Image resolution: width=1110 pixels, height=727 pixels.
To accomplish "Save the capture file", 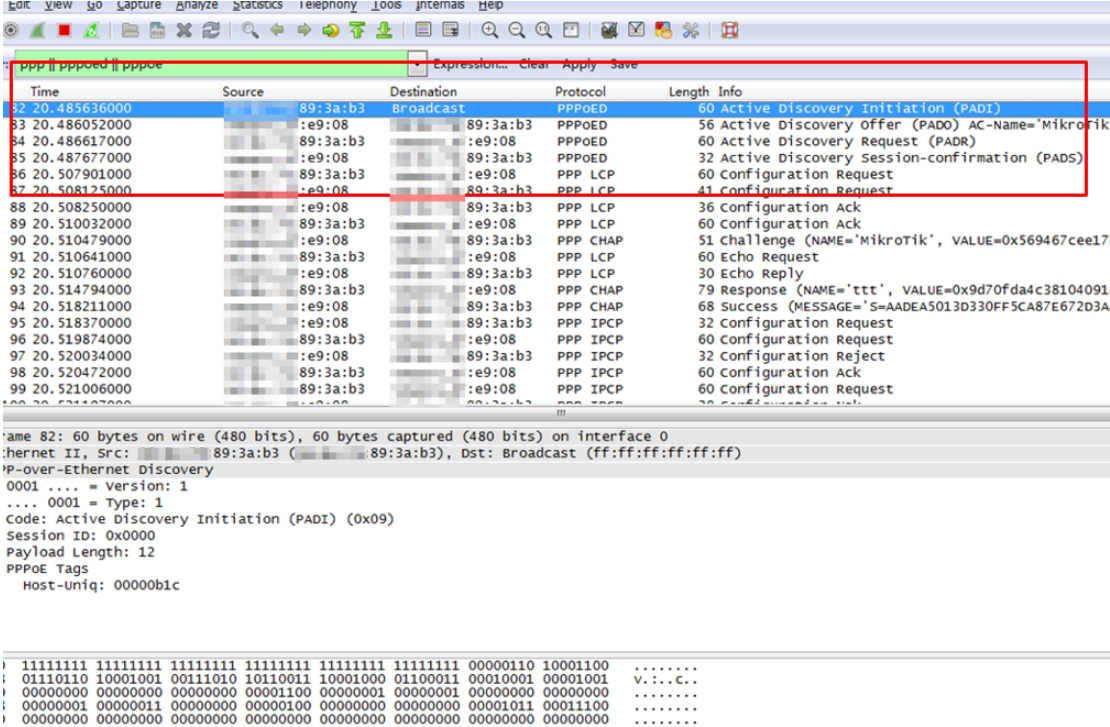I will click(157, 30).
